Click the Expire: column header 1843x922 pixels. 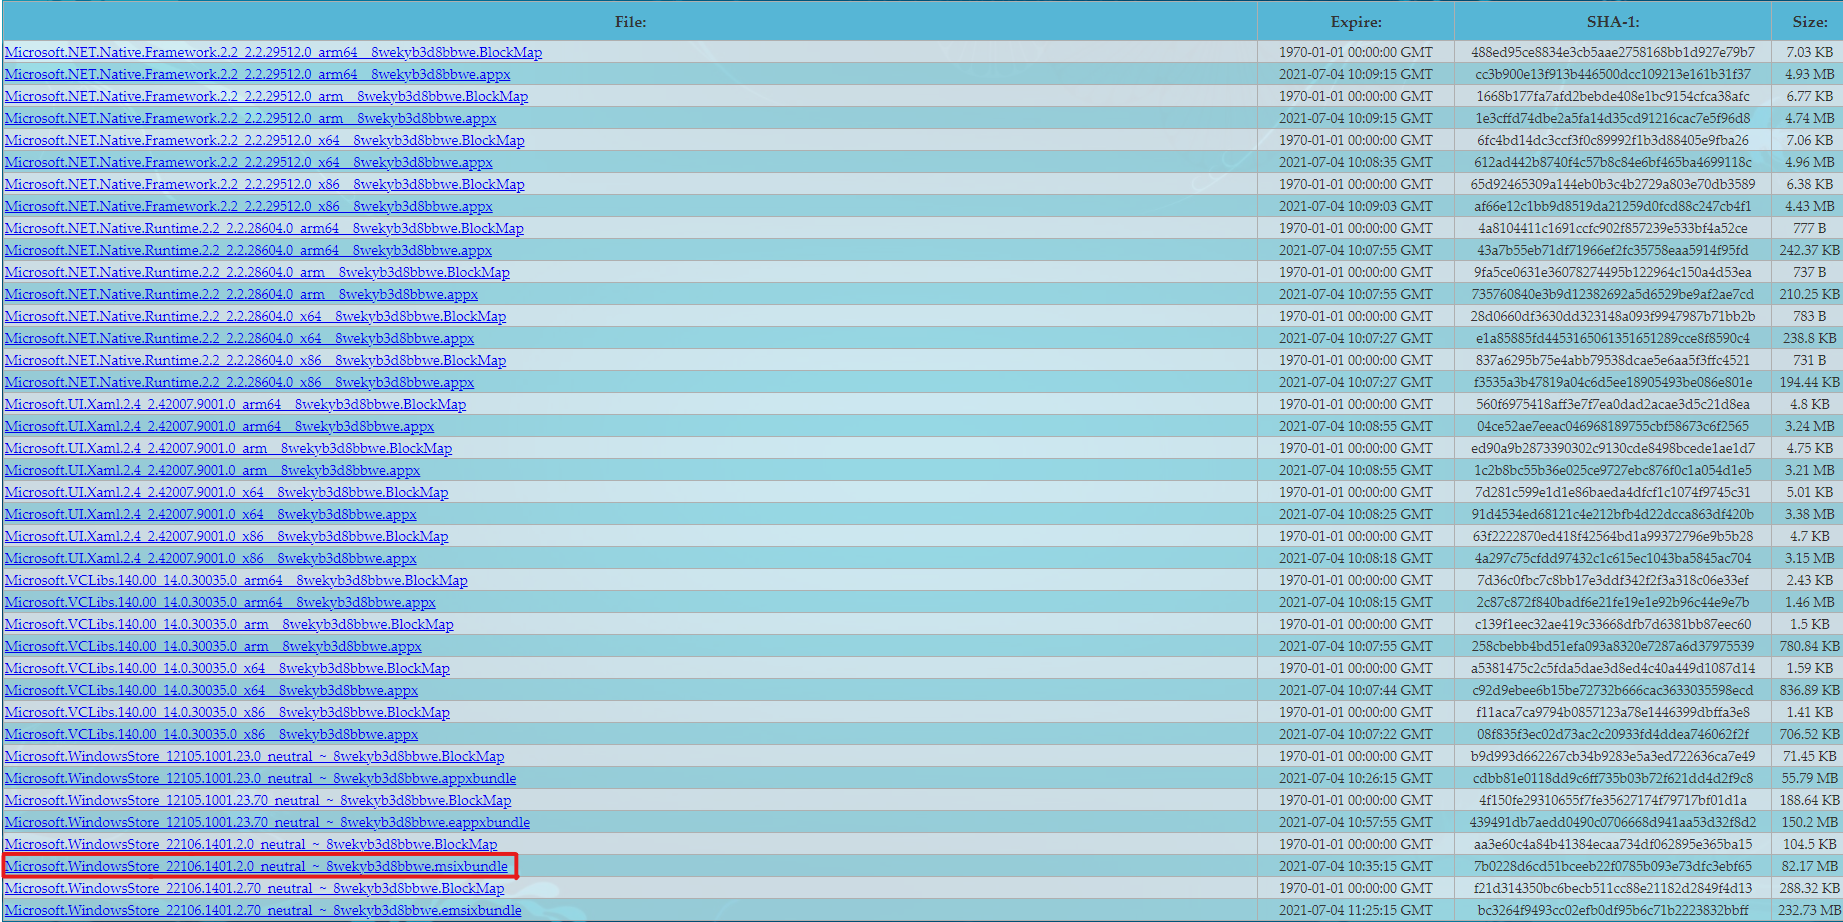(1355, 21)
